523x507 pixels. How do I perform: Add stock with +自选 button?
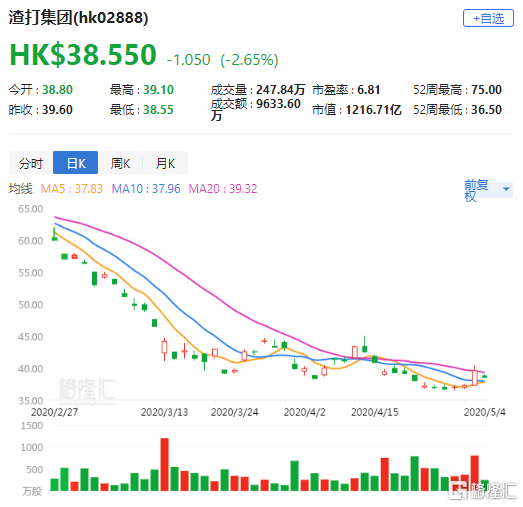[488, 18]
